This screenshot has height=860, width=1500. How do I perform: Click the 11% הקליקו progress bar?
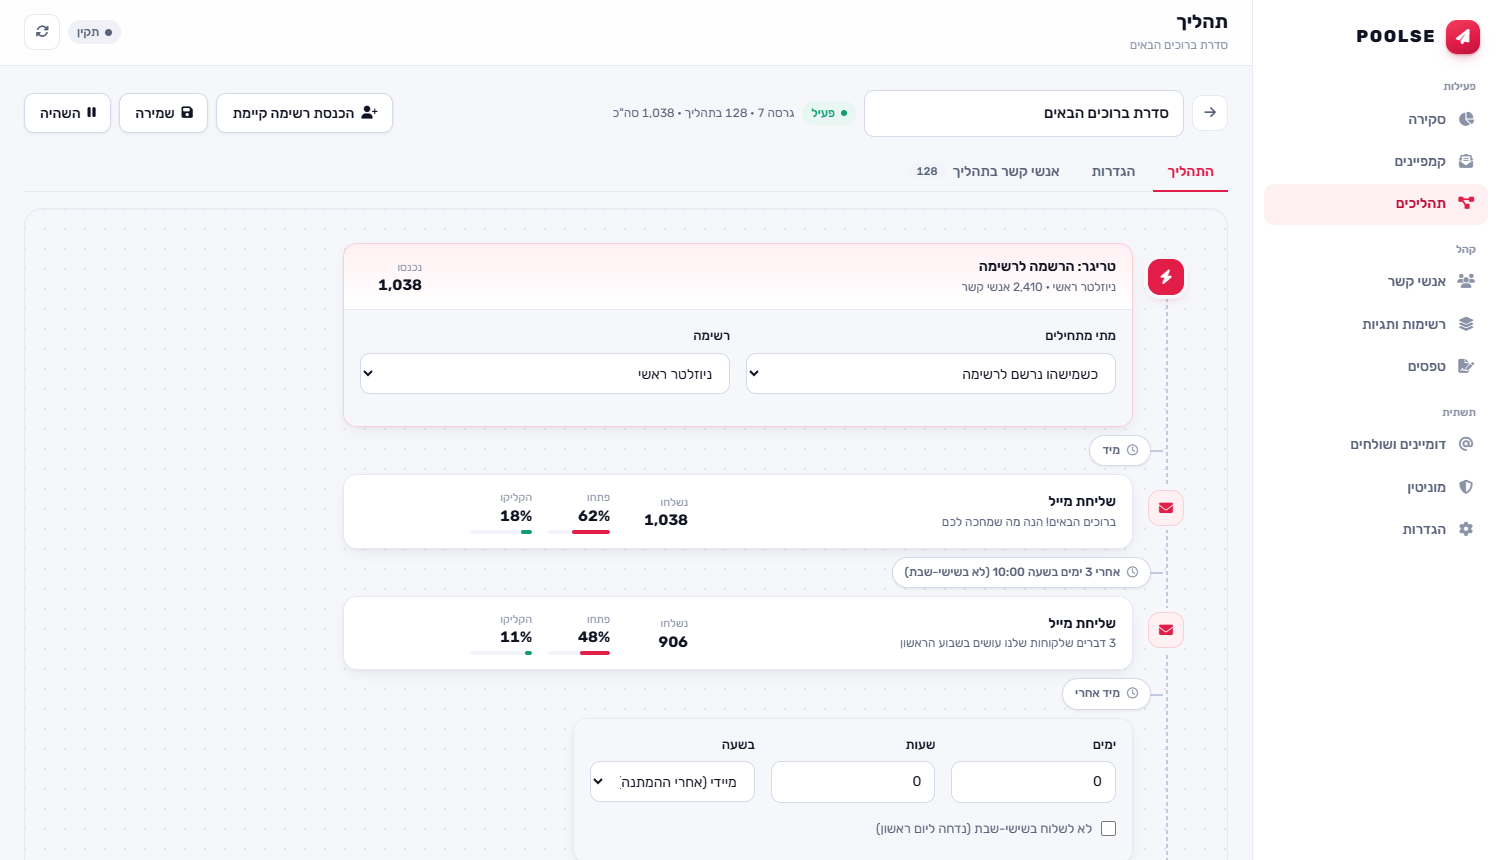click(x=501, y=653)
